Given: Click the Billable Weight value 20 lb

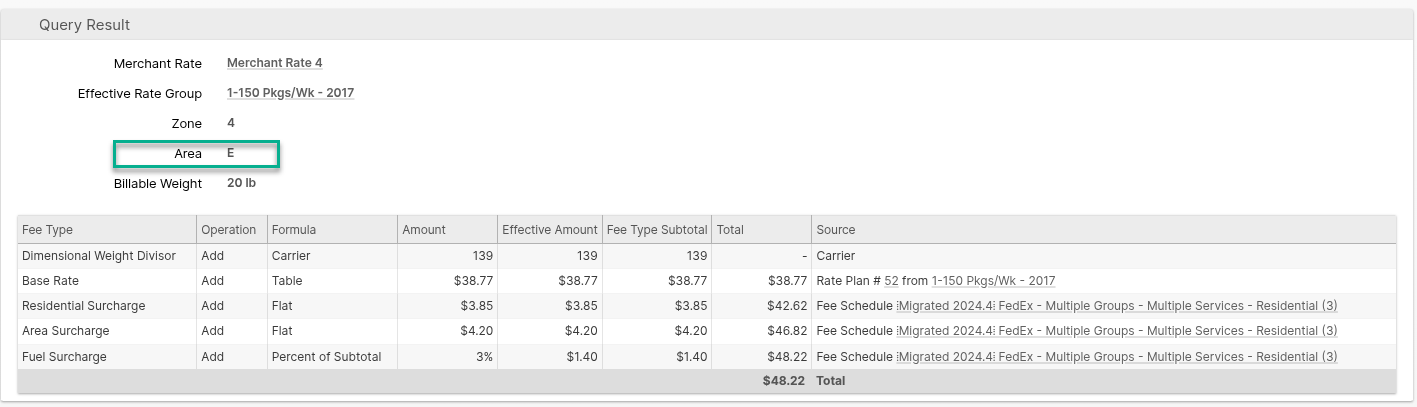Looking at the screenshot, I should click(x=242, y=183).
